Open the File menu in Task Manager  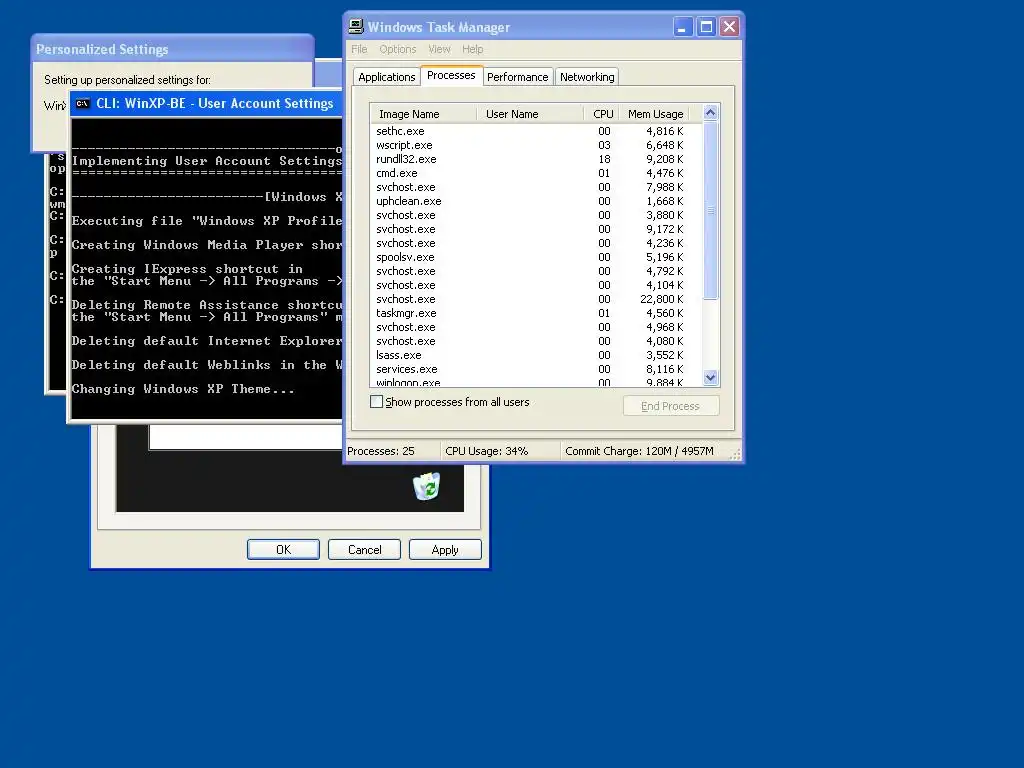(359, 49)
